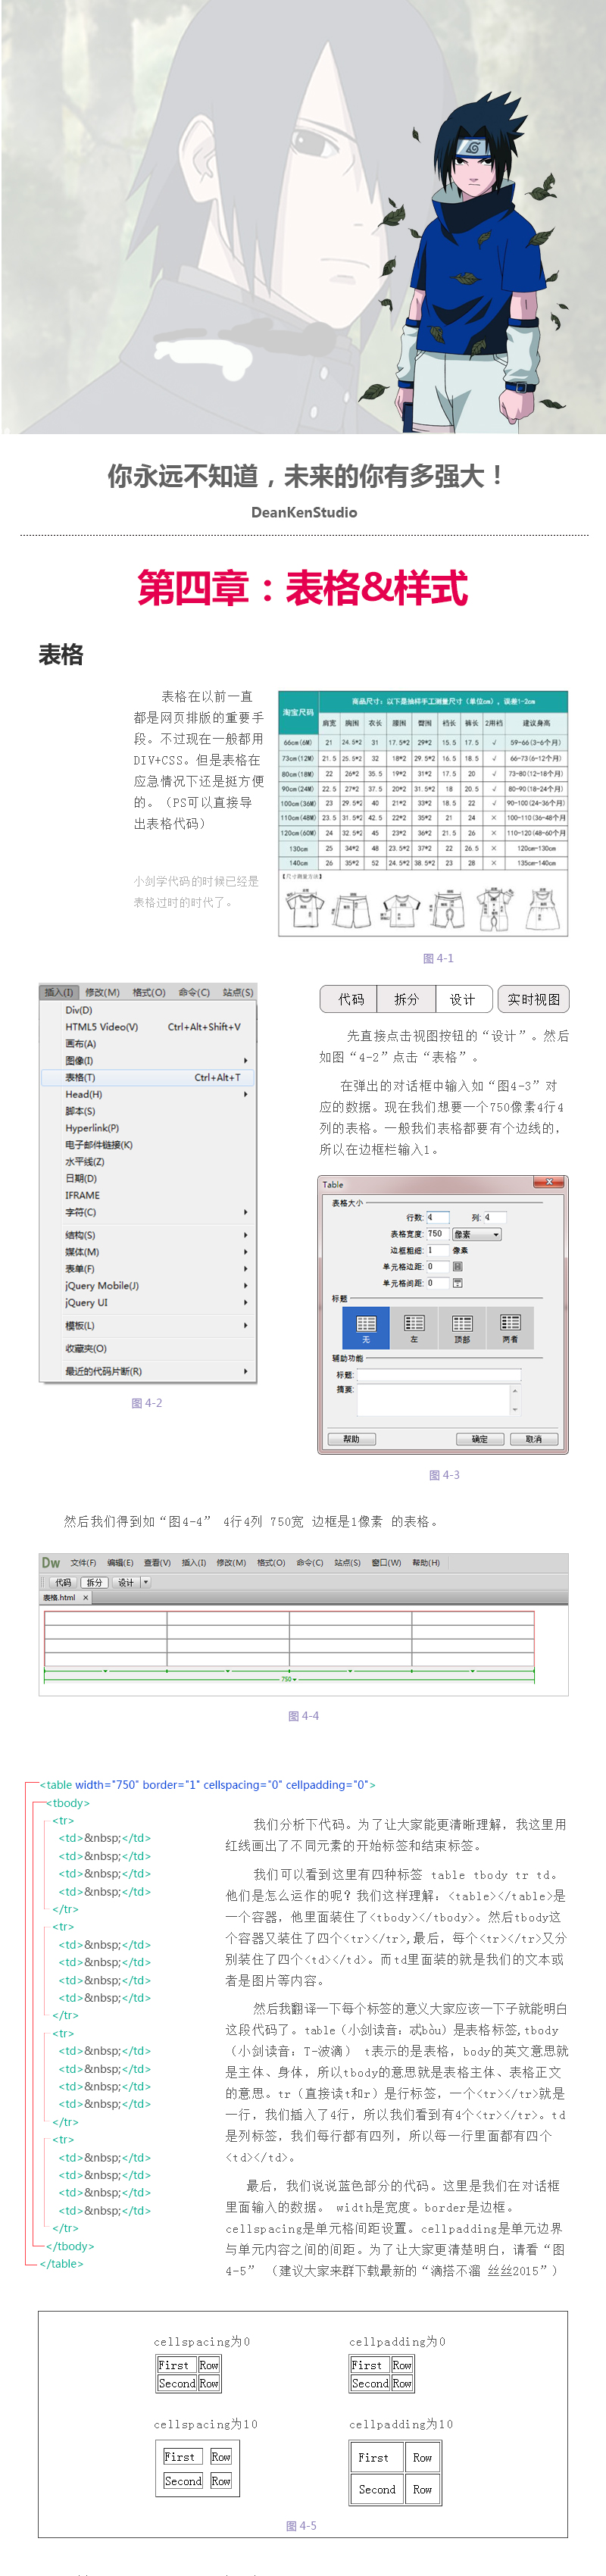Click the "图 4-3" caption
Screen dimensions: 606x2576
click(444, 1475)
